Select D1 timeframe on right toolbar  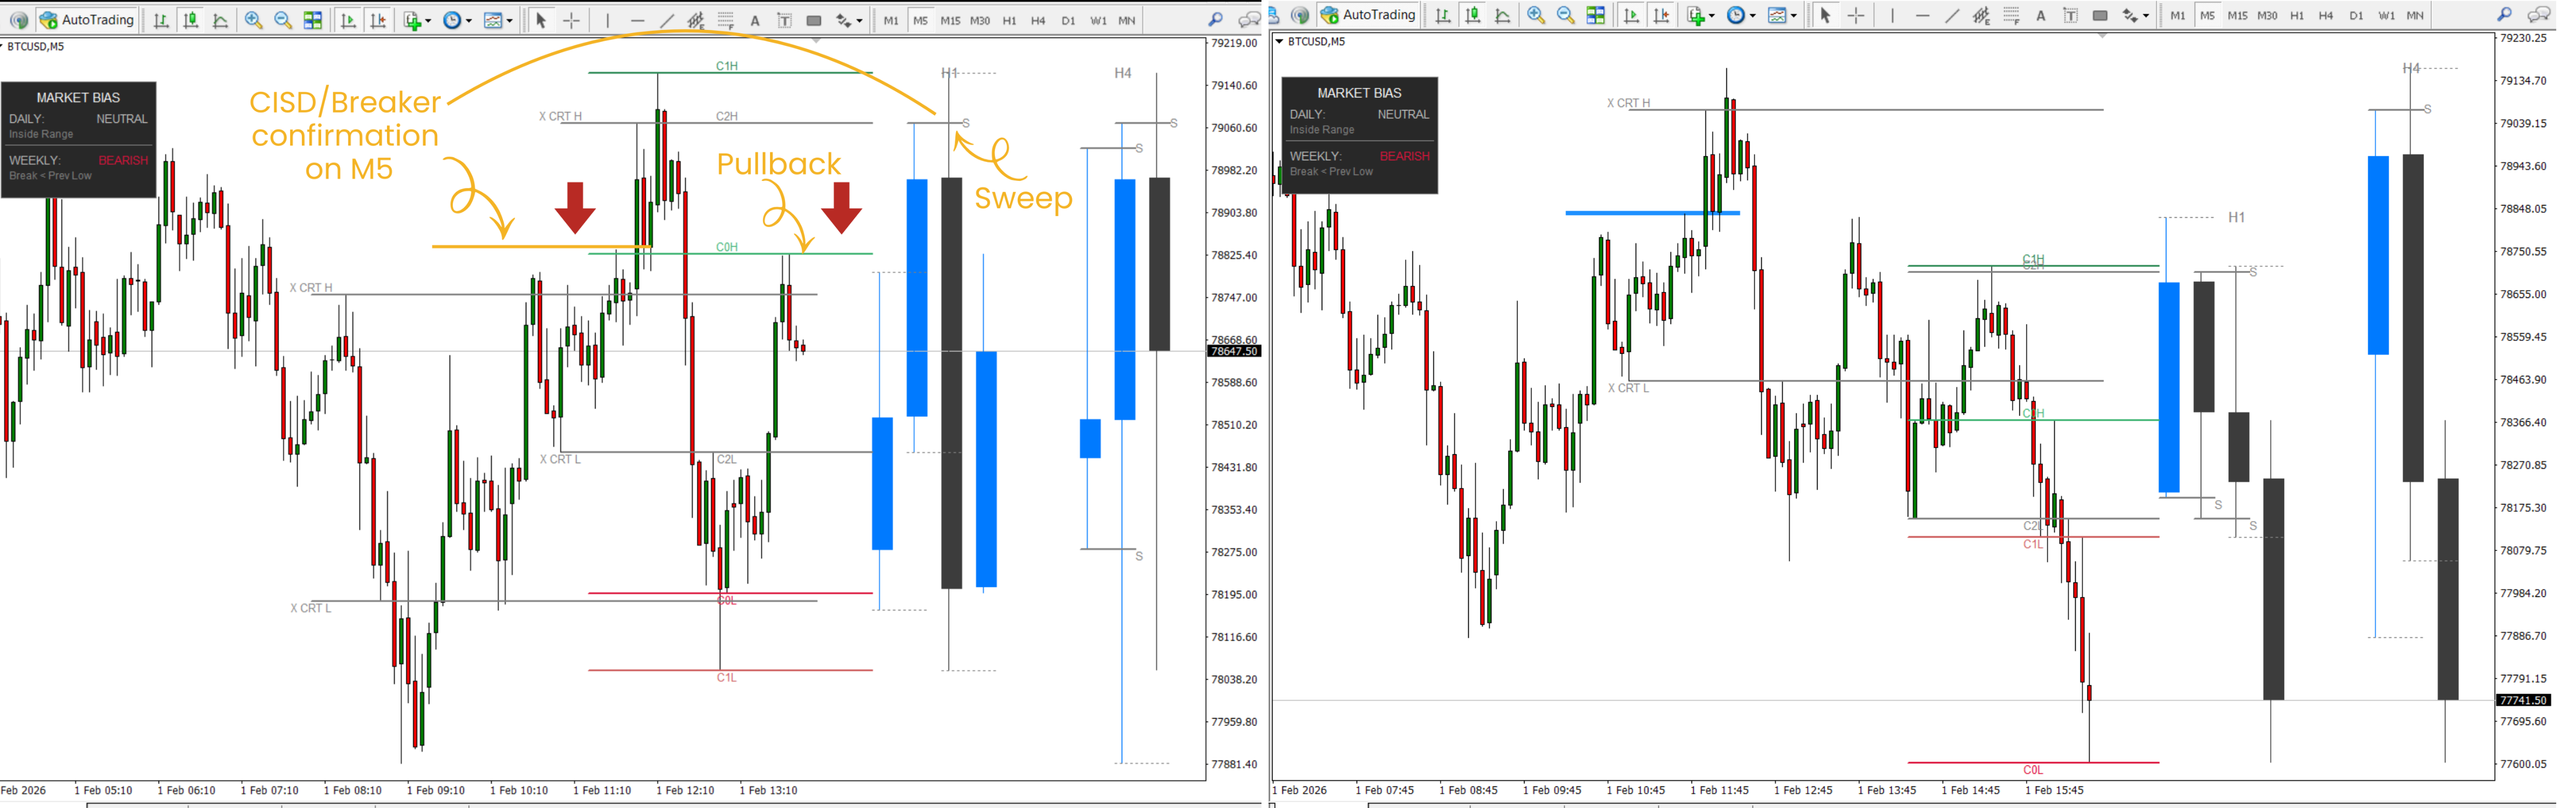click(x=2356, y=15)
